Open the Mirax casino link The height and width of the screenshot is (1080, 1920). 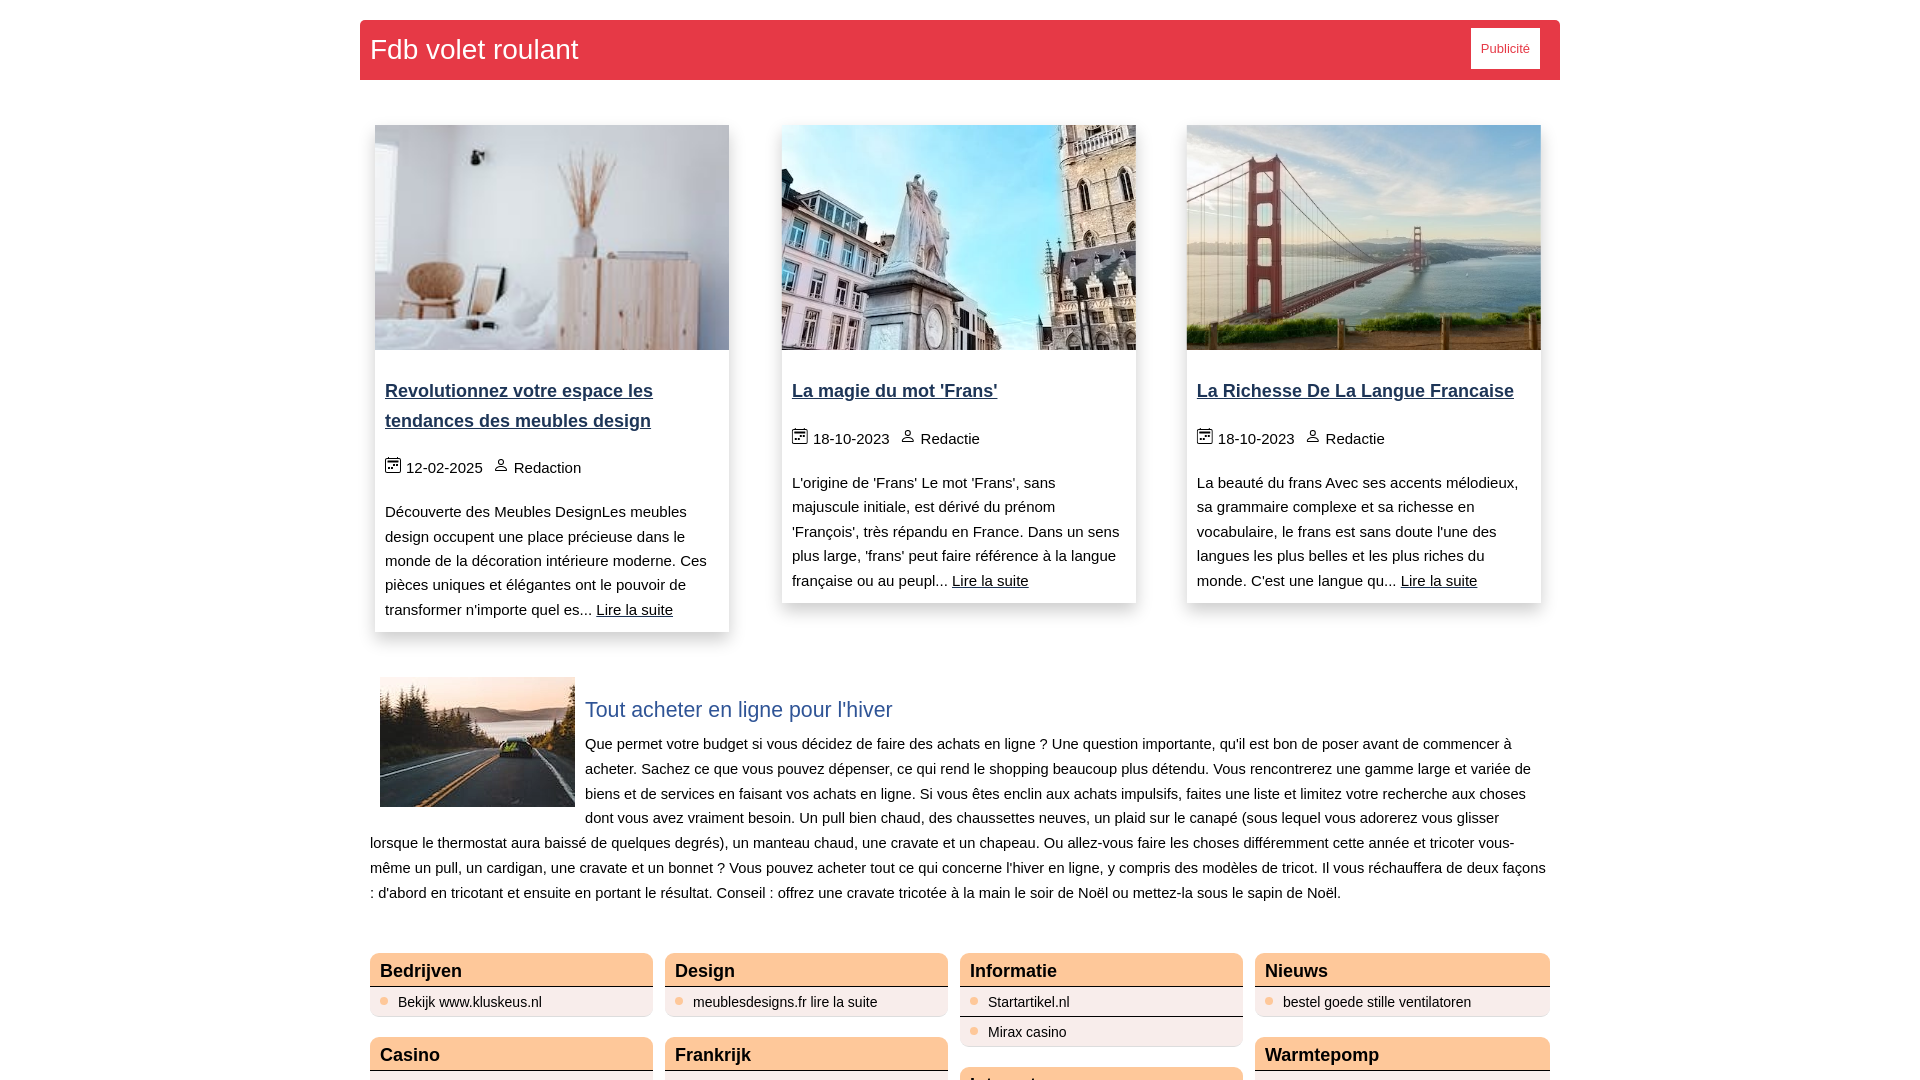pos(1027,1032)
